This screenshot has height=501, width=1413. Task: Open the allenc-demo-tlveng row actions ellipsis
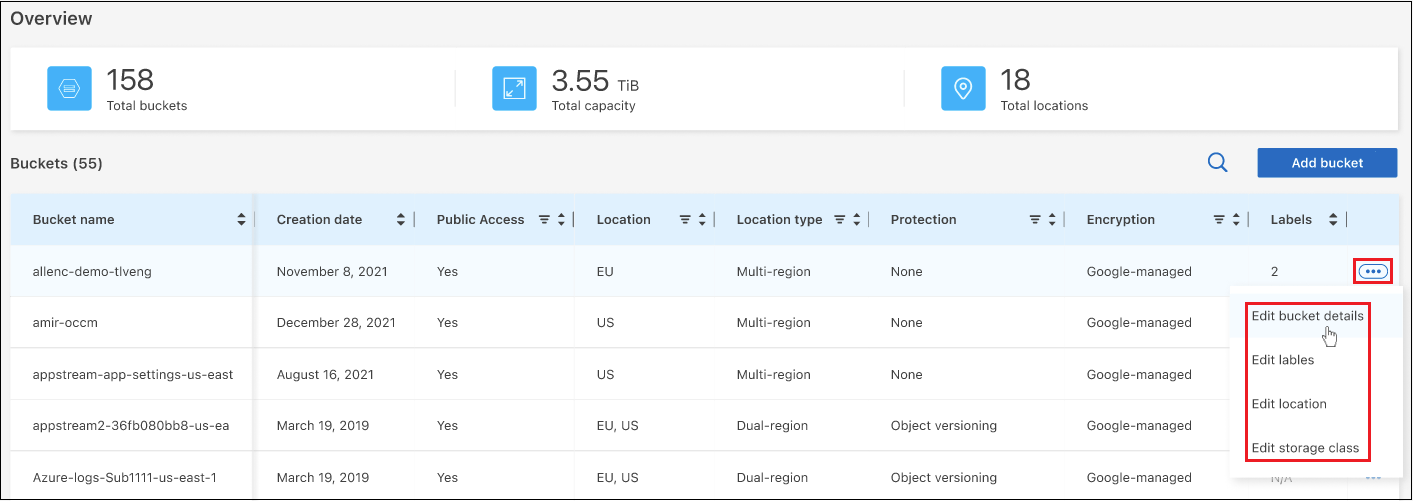point(1373,271)
